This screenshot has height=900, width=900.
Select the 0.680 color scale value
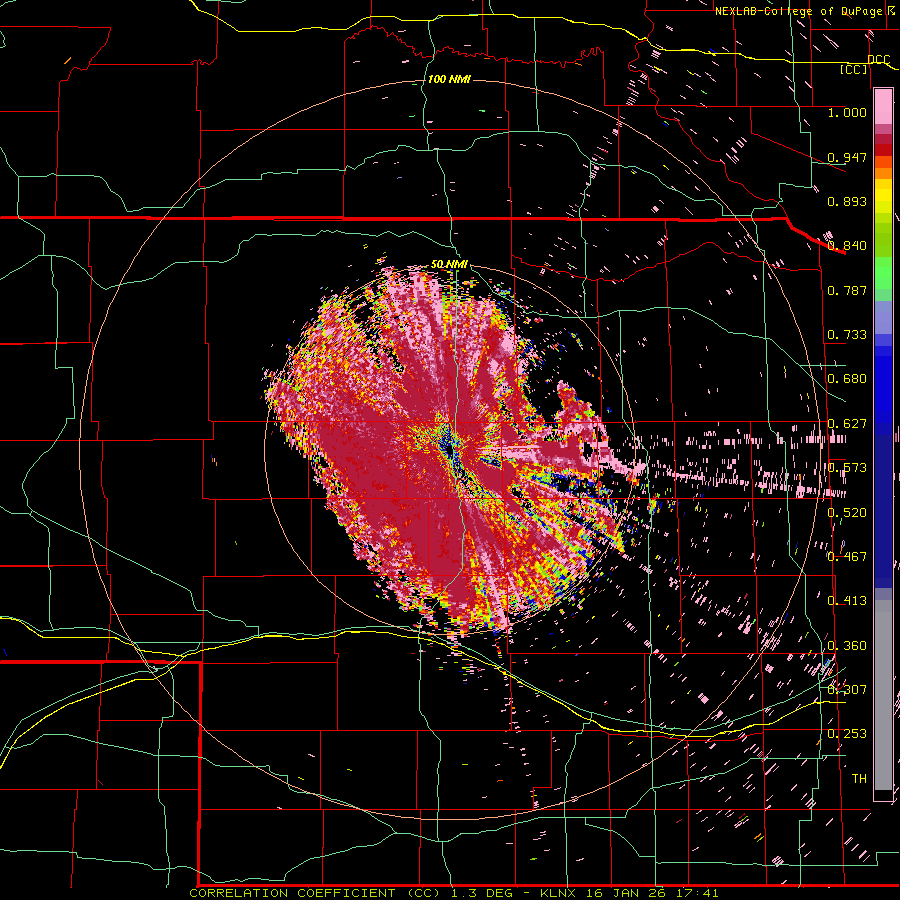coord(847,379)
